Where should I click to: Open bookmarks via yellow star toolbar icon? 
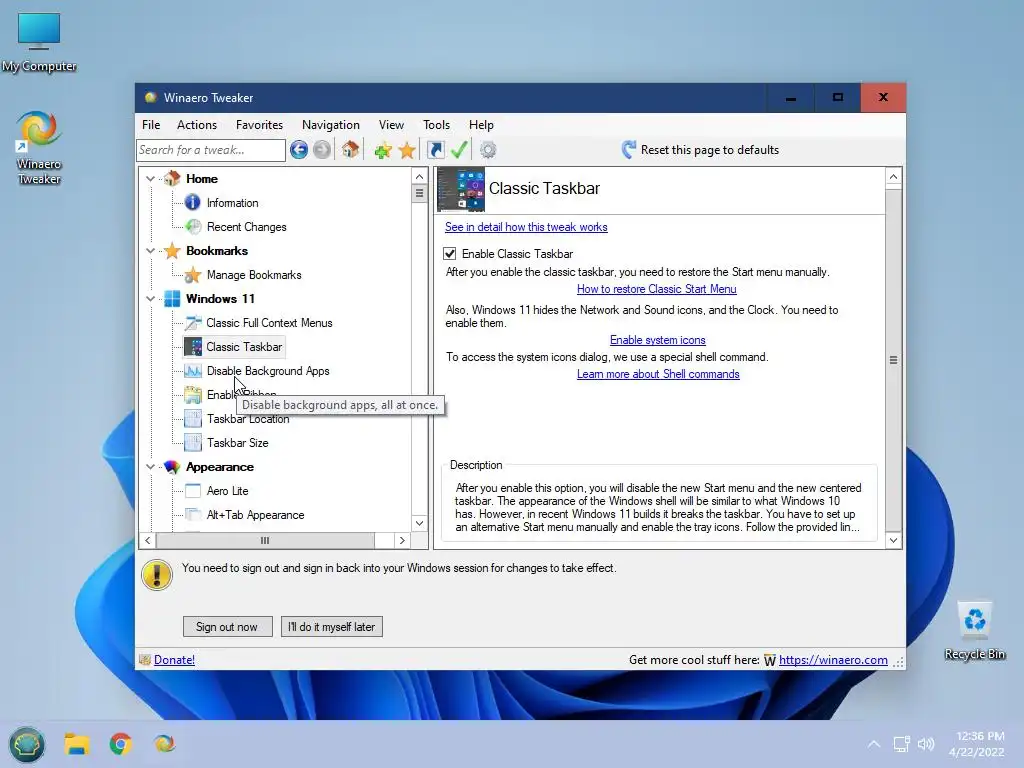pos(407,150)
